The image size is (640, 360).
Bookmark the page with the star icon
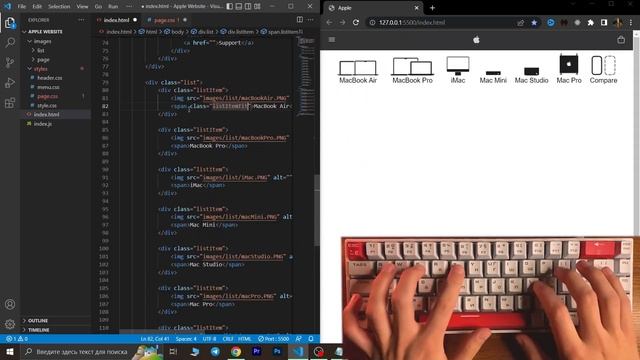(x=534, y=23)
